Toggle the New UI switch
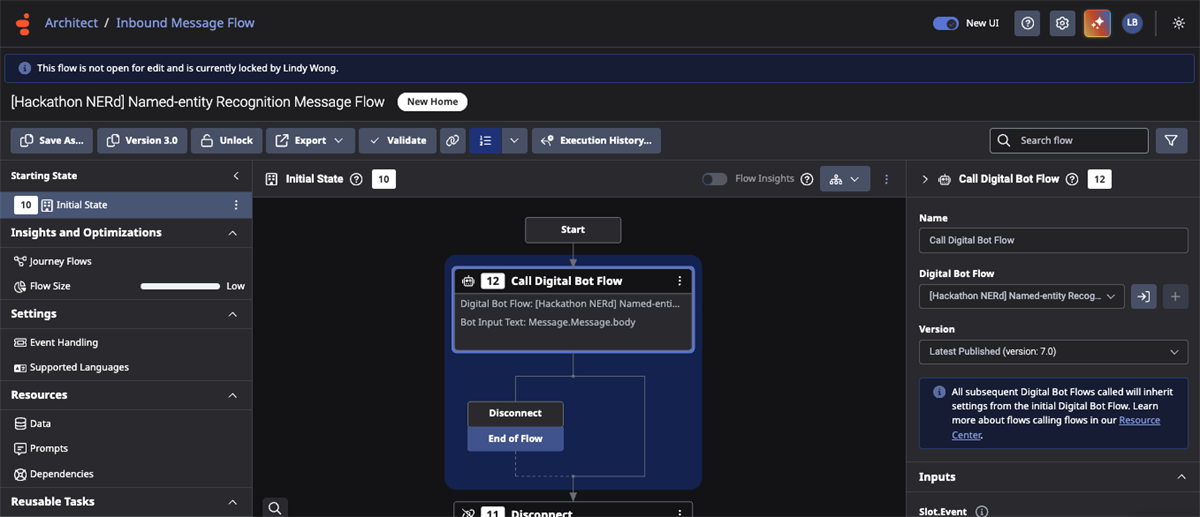 tap(946, 23)
